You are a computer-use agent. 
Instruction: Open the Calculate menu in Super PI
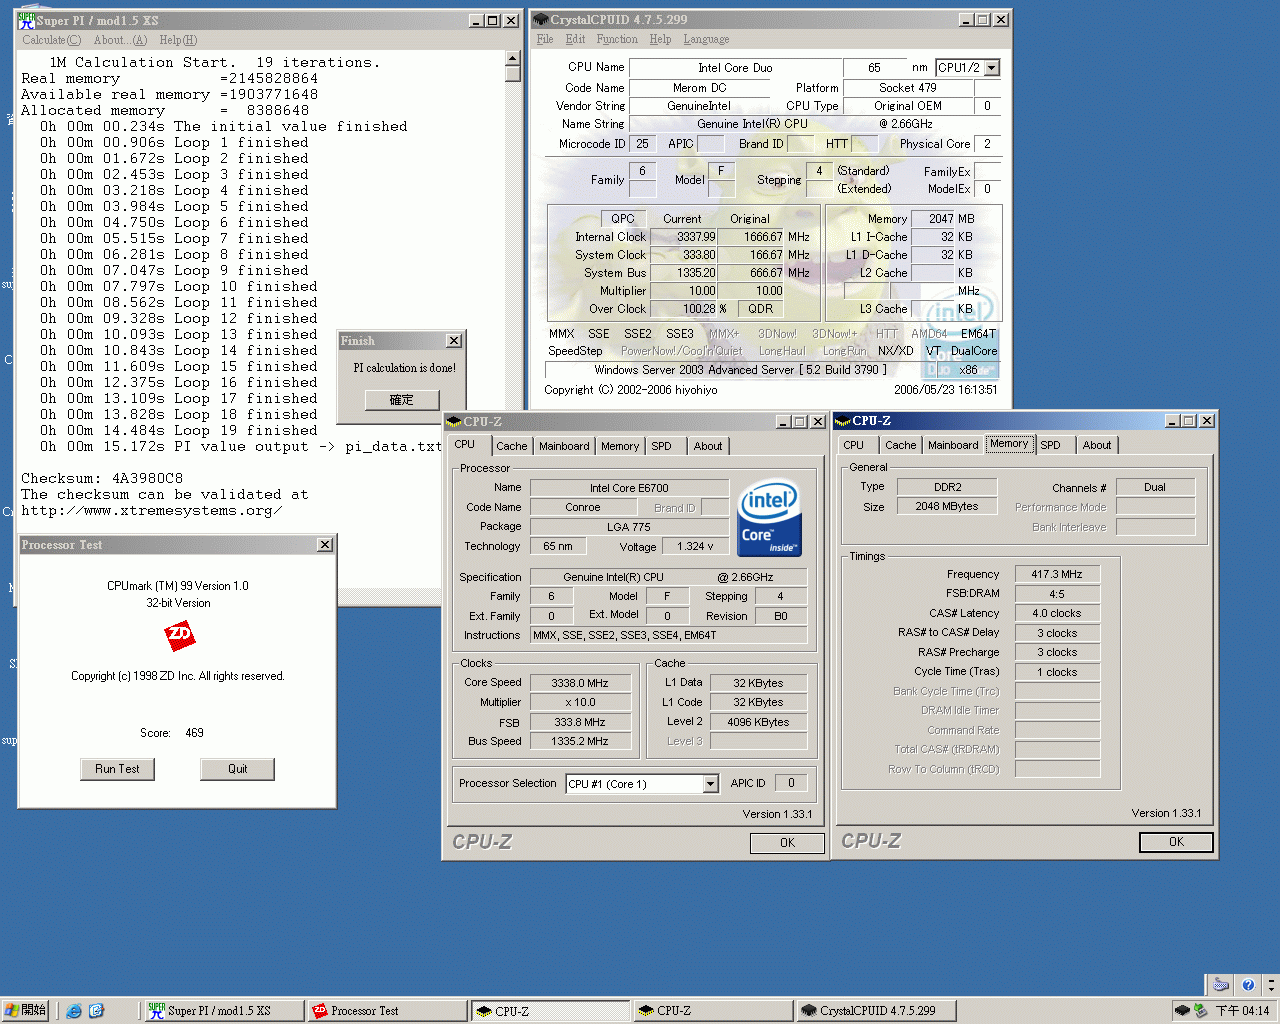(x=51, y=40)
